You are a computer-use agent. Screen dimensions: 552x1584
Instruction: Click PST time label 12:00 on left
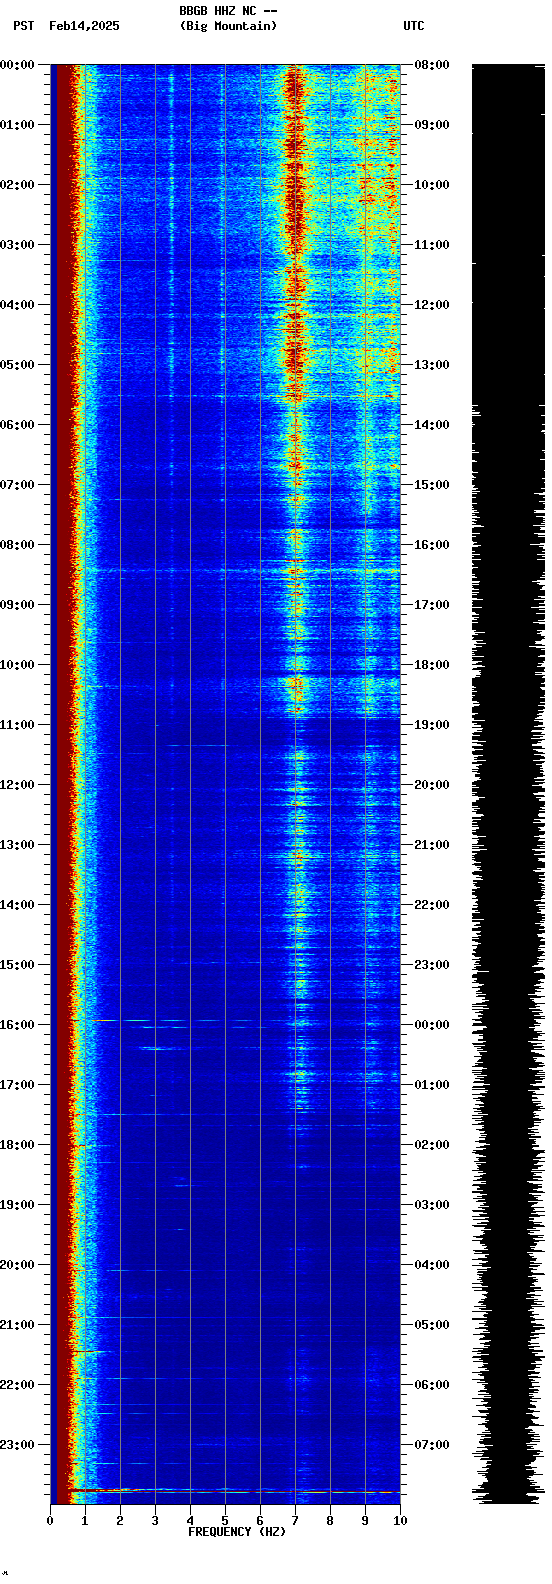[x=18, y=785]
